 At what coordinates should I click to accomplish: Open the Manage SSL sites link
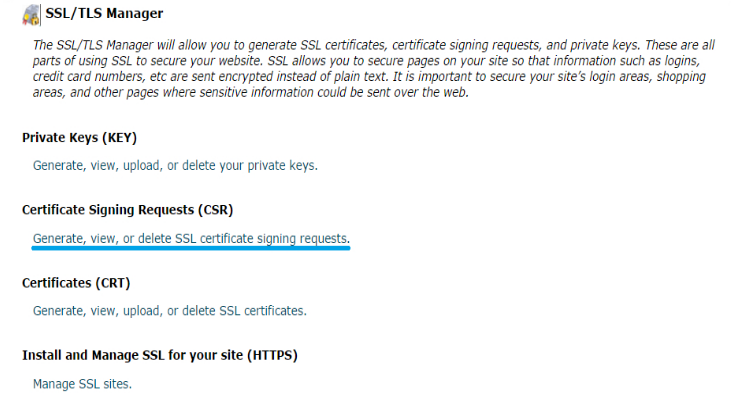tap(83, 384)
